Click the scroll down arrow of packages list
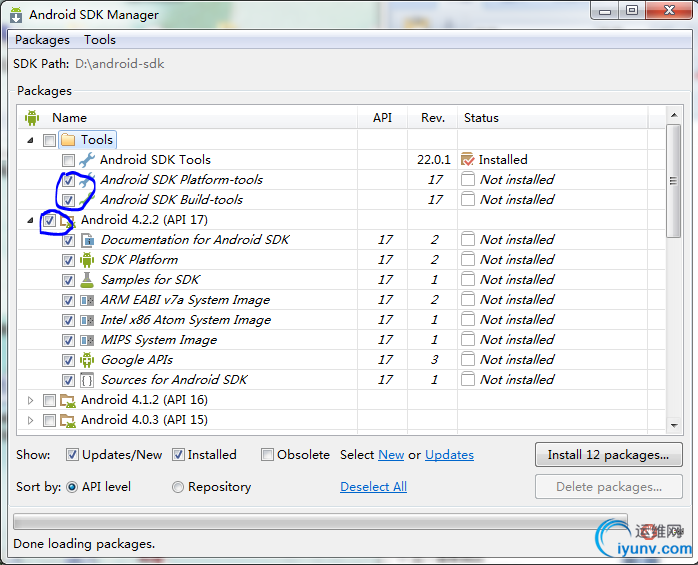 pyautogui.click(x=674, y=426)
